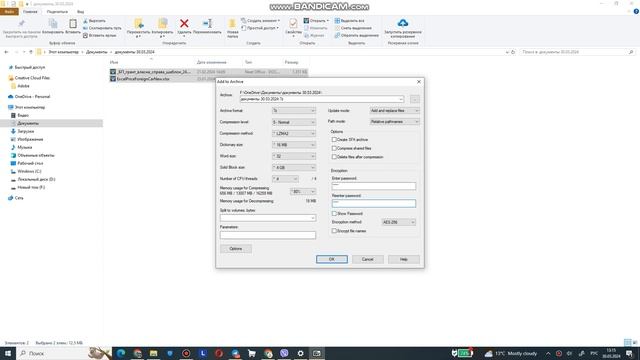The width and height of the screenshot is (640, 360).
Task: Click the Copy icon in Explorer ribbon
Action: [53, 24]
